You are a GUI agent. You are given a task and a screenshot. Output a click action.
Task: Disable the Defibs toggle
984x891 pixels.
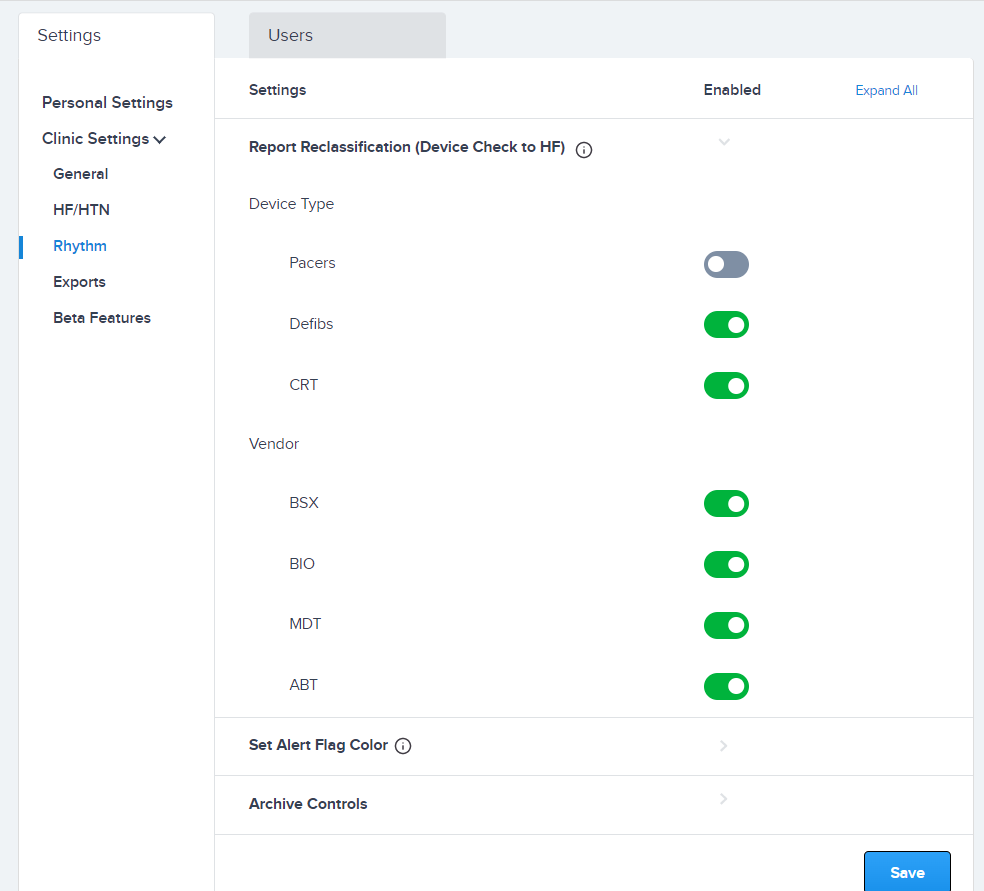[726, 324]
